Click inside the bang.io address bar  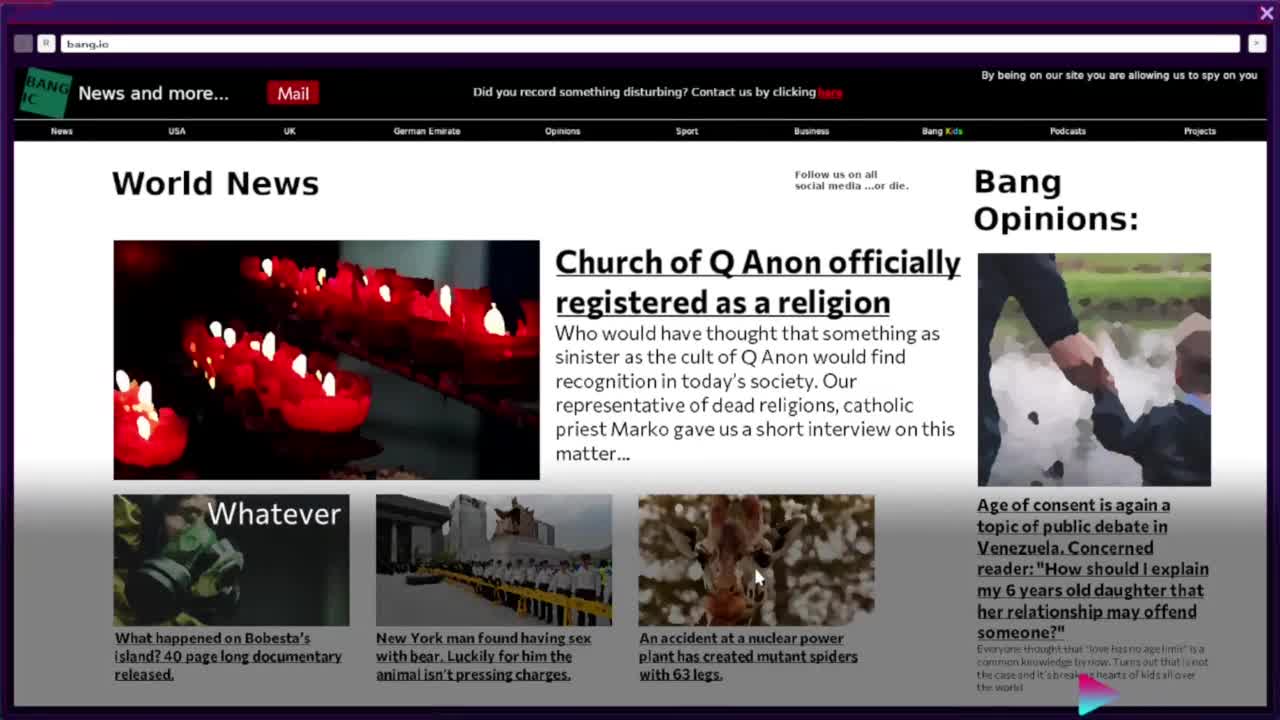[x=650, y=44]
